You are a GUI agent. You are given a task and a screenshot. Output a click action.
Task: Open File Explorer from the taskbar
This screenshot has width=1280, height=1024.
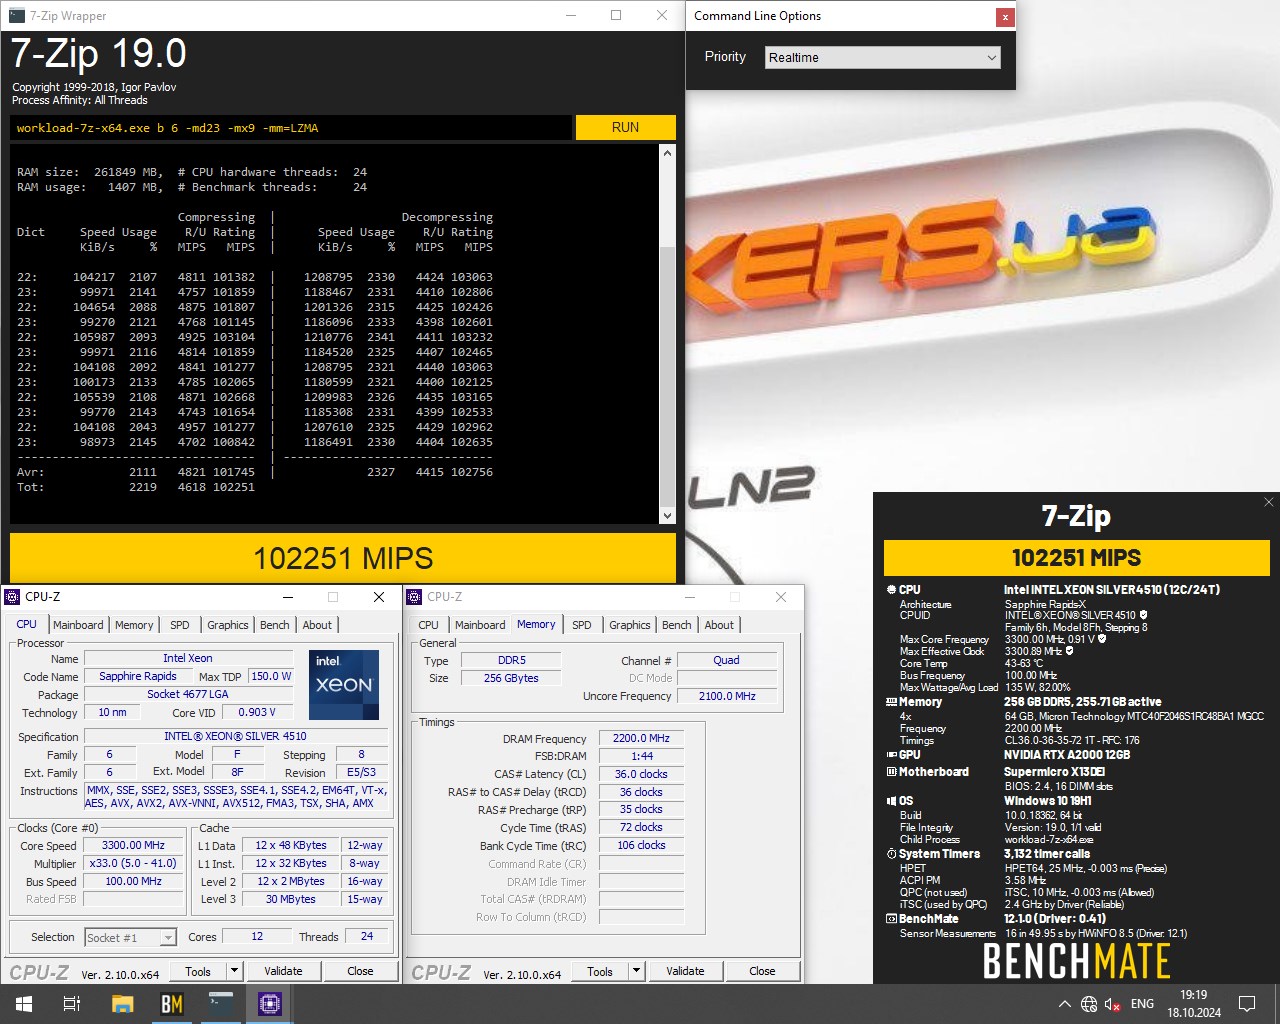[x=122, y=1003]
